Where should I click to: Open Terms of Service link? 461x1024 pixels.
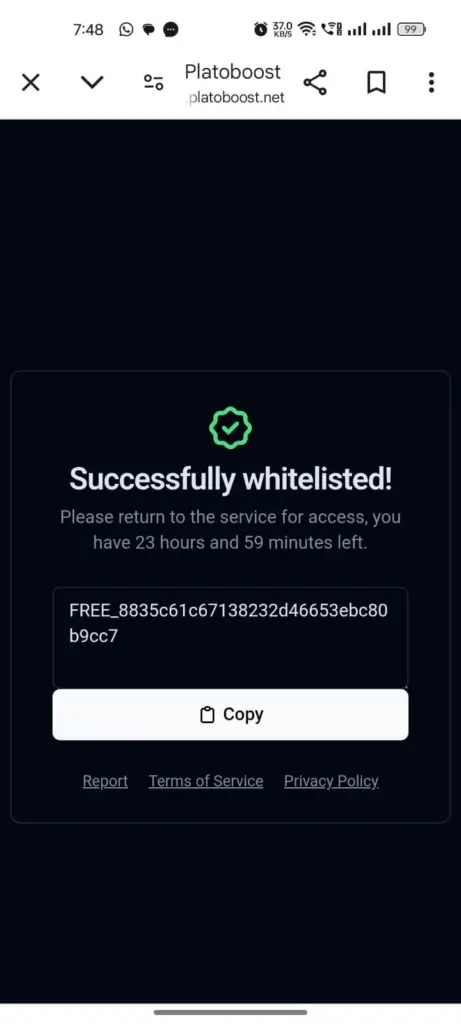[206, 781]
